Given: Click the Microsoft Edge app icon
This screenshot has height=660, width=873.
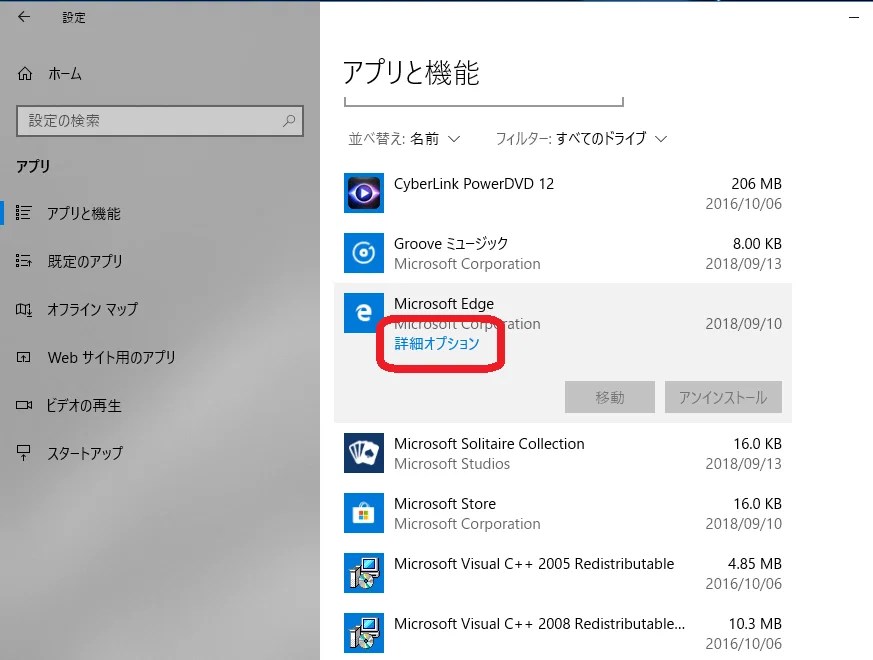Looking at the screenshot, I should (x=364, y=313).
